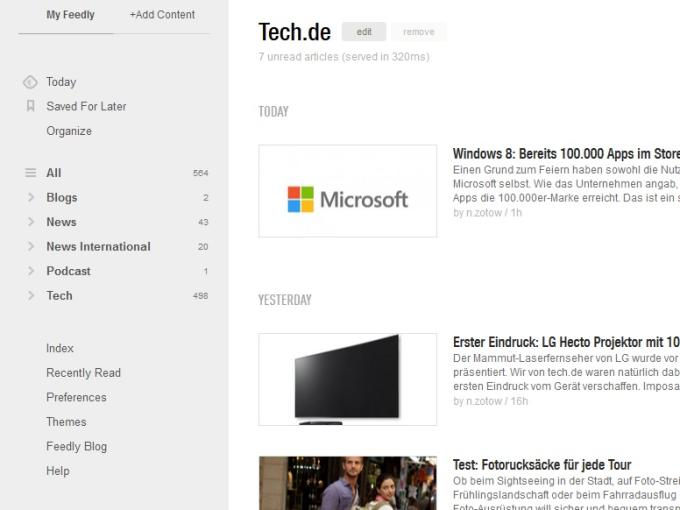Viewport: 680px width, 510px height.
Task: Click the edit button beside Tech.de
Action: tap(364, 32)
